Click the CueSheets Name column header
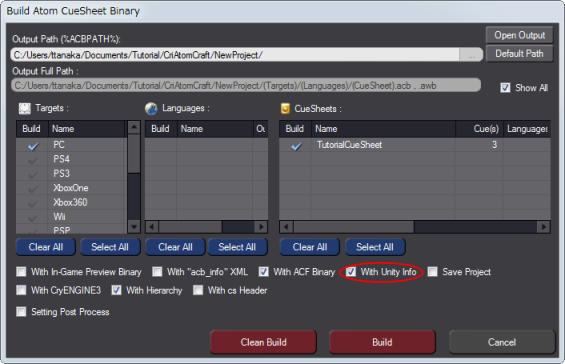 click(x=383, y=129)
